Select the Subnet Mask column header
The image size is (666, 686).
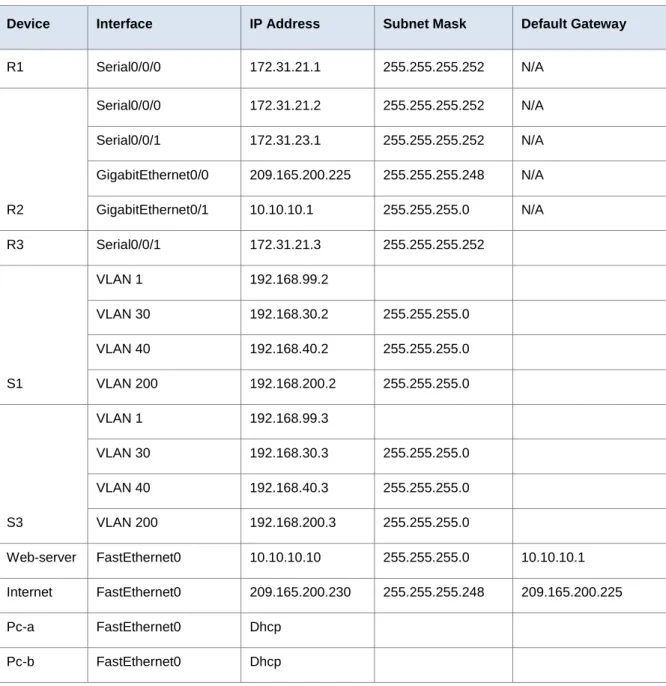tap(424, 24)
